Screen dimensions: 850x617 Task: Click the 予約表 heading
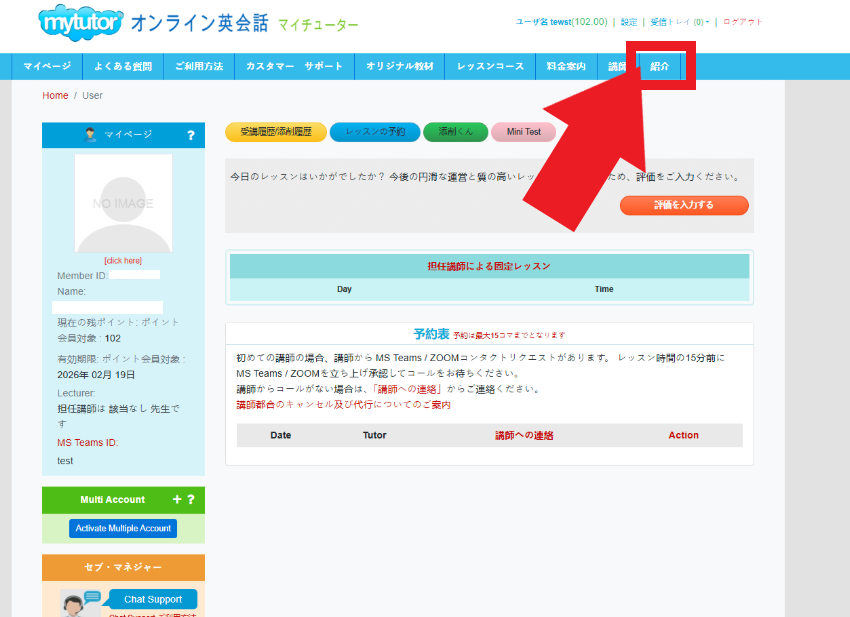[x=432, y=334]
